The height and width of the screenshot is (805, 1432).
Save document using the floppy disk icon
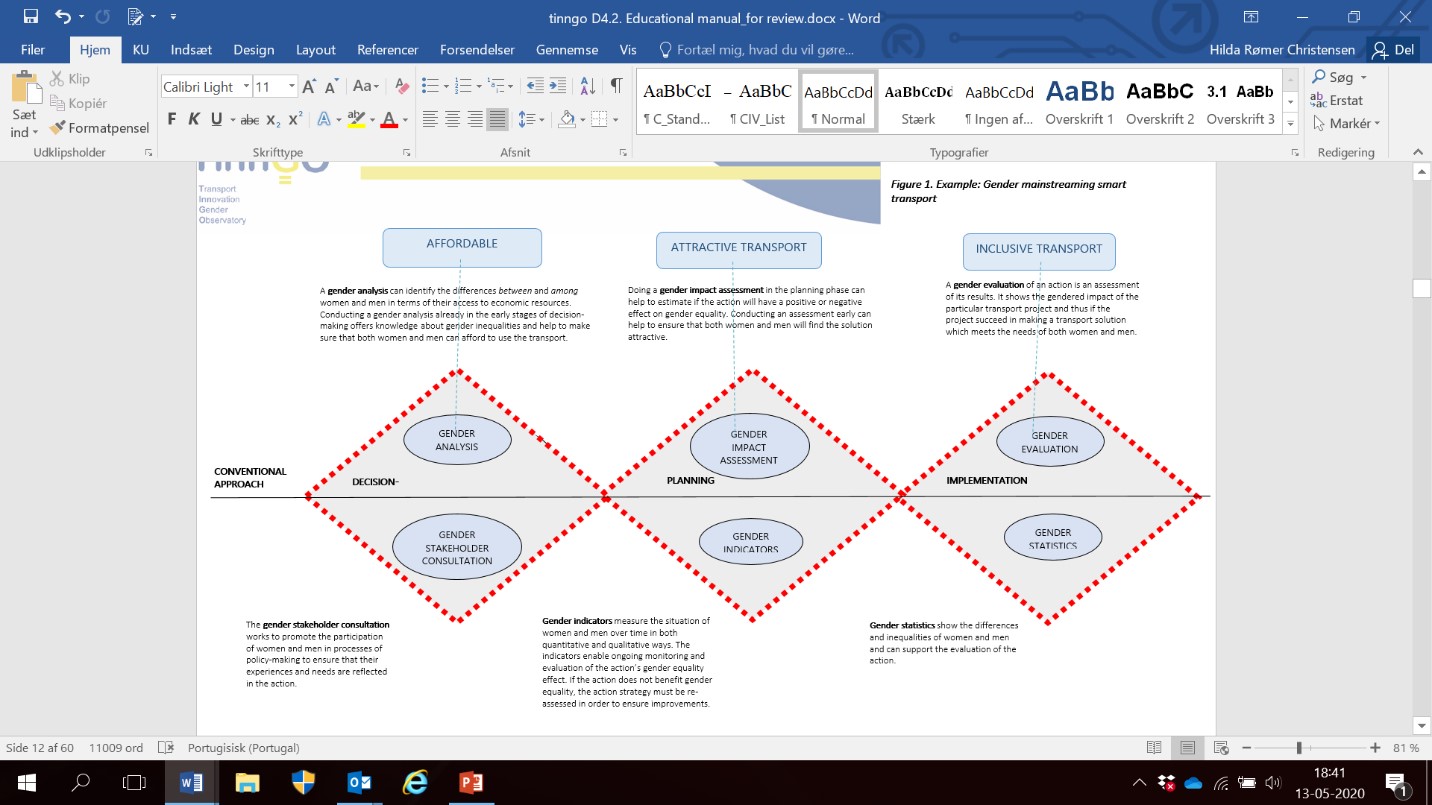[x=30, y=17]
